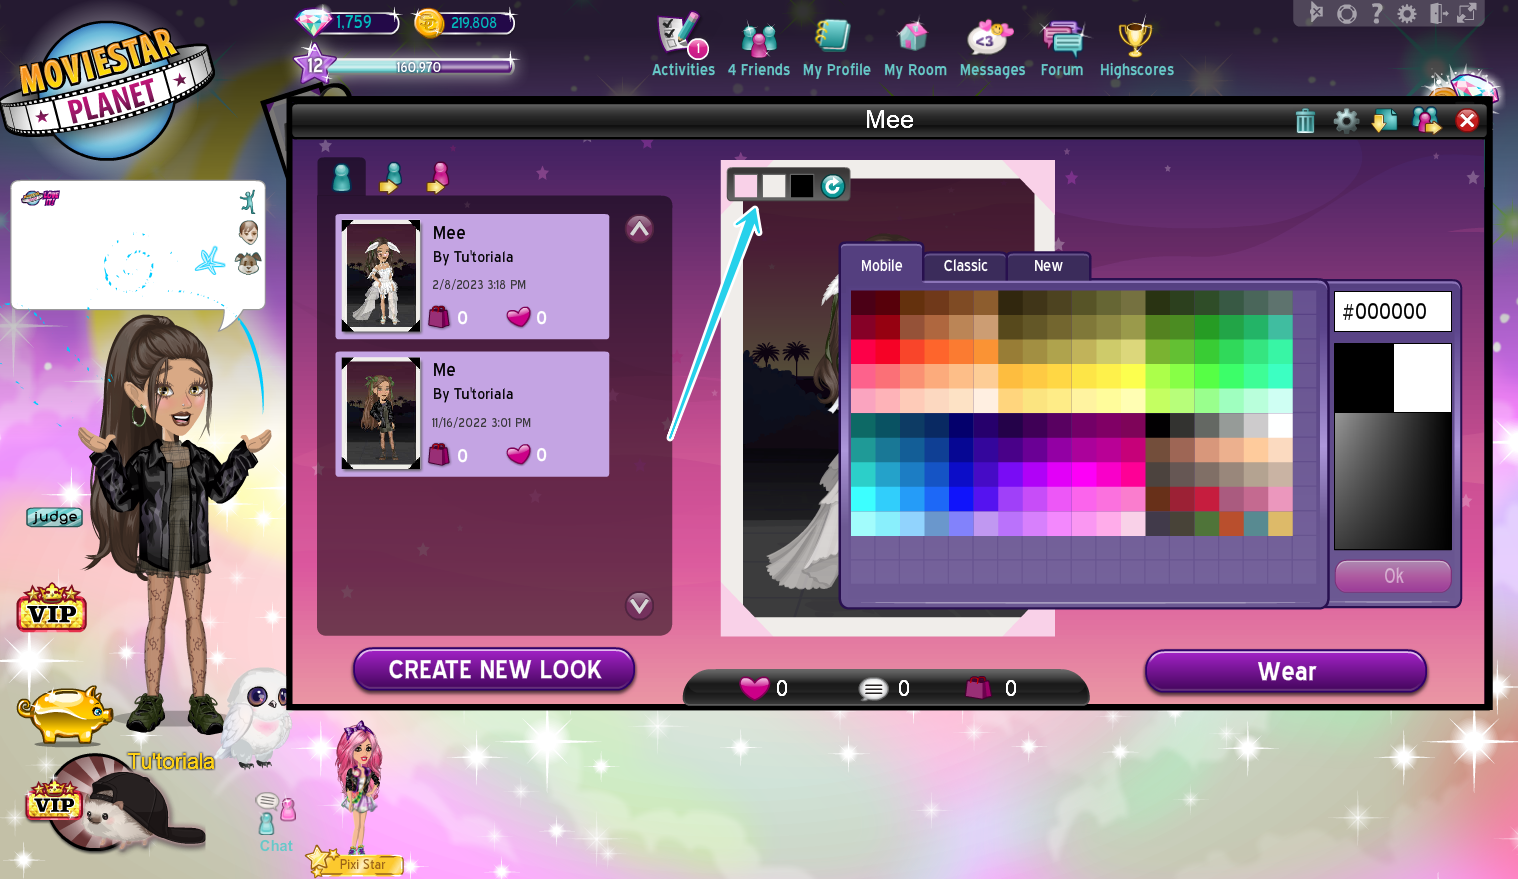
Task: Select the pink avatar silhouette tab
Action: 438,175
